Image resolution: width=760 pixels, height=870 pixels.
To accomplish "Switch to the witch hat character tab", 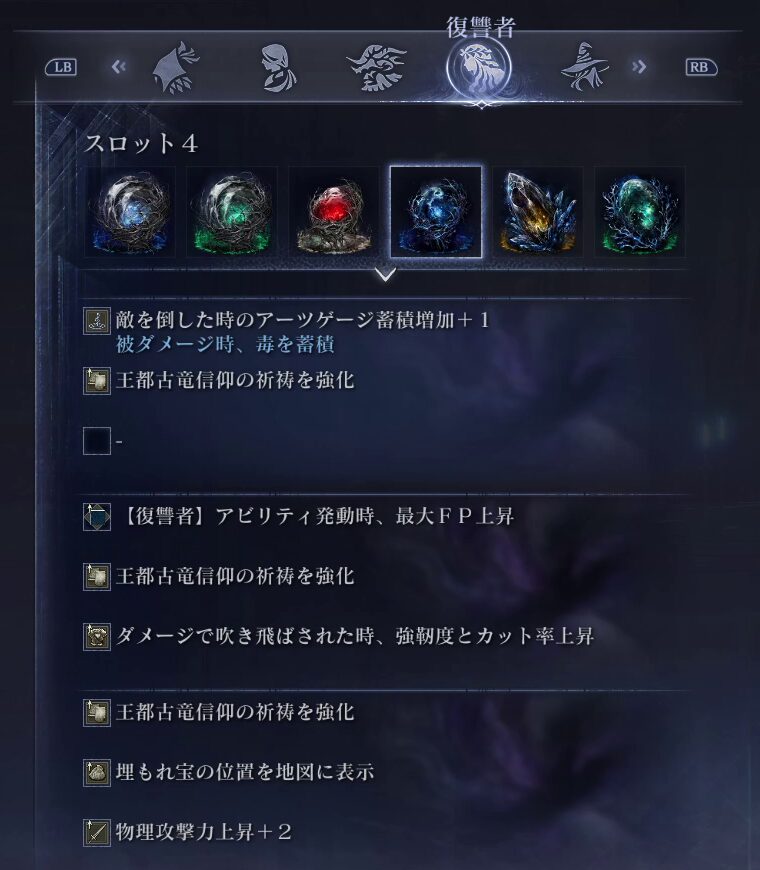I will pos(585,68).
